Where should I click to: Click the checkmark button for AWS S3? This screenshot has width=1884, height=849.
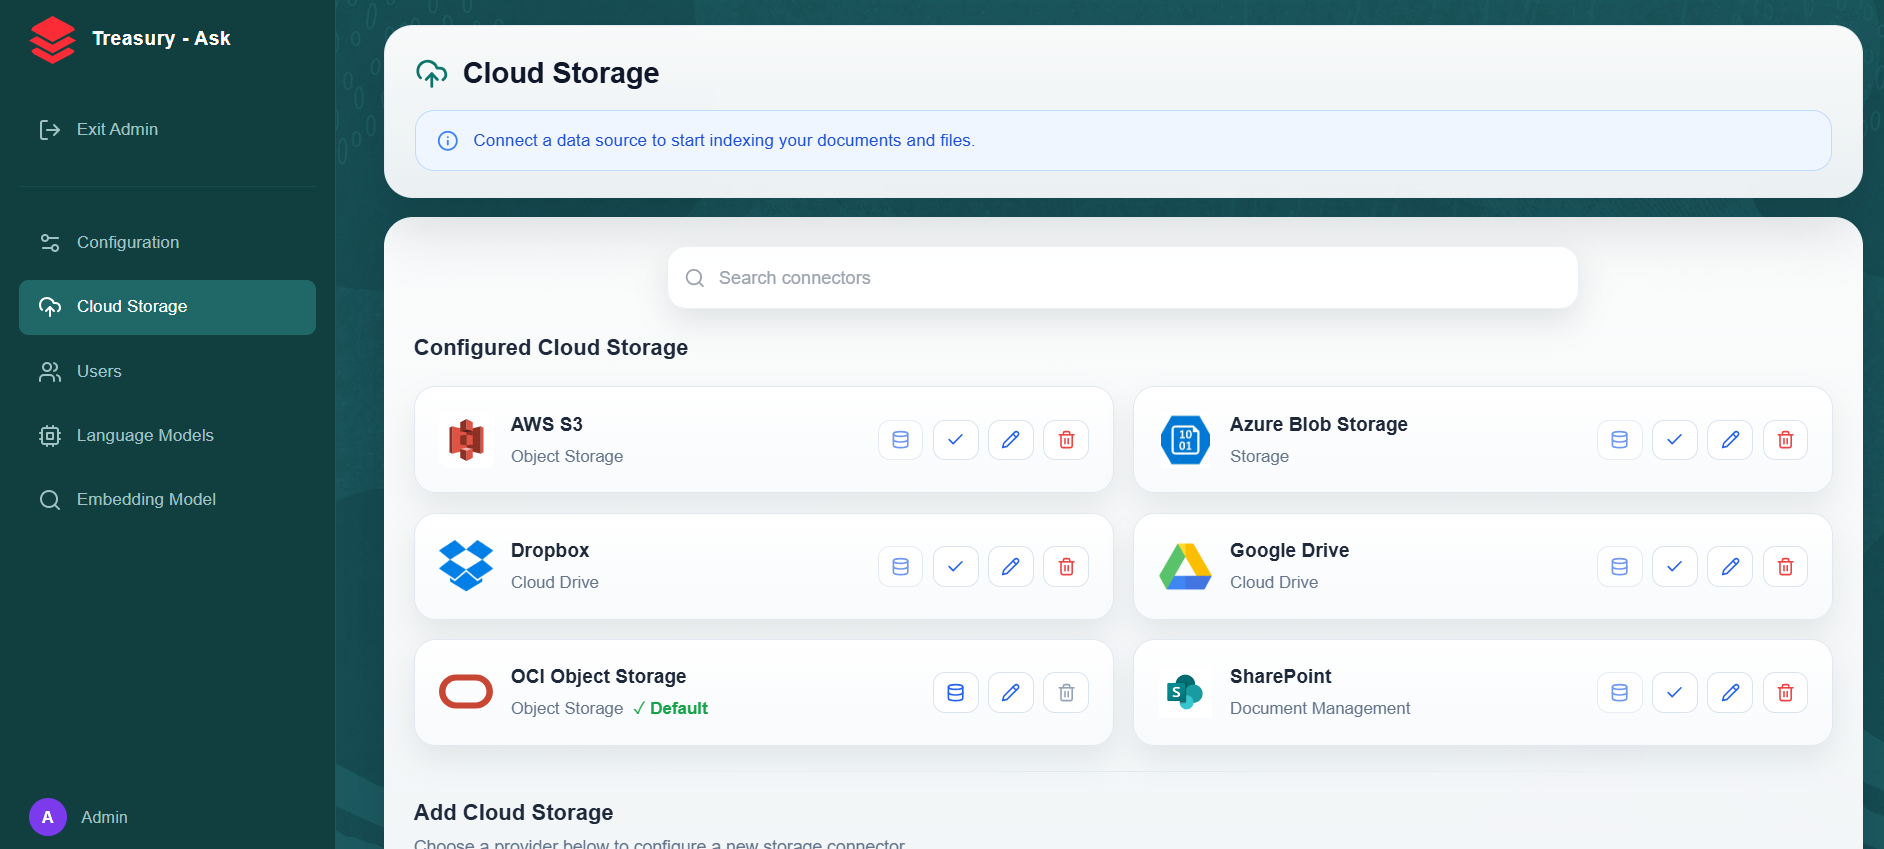955,440
